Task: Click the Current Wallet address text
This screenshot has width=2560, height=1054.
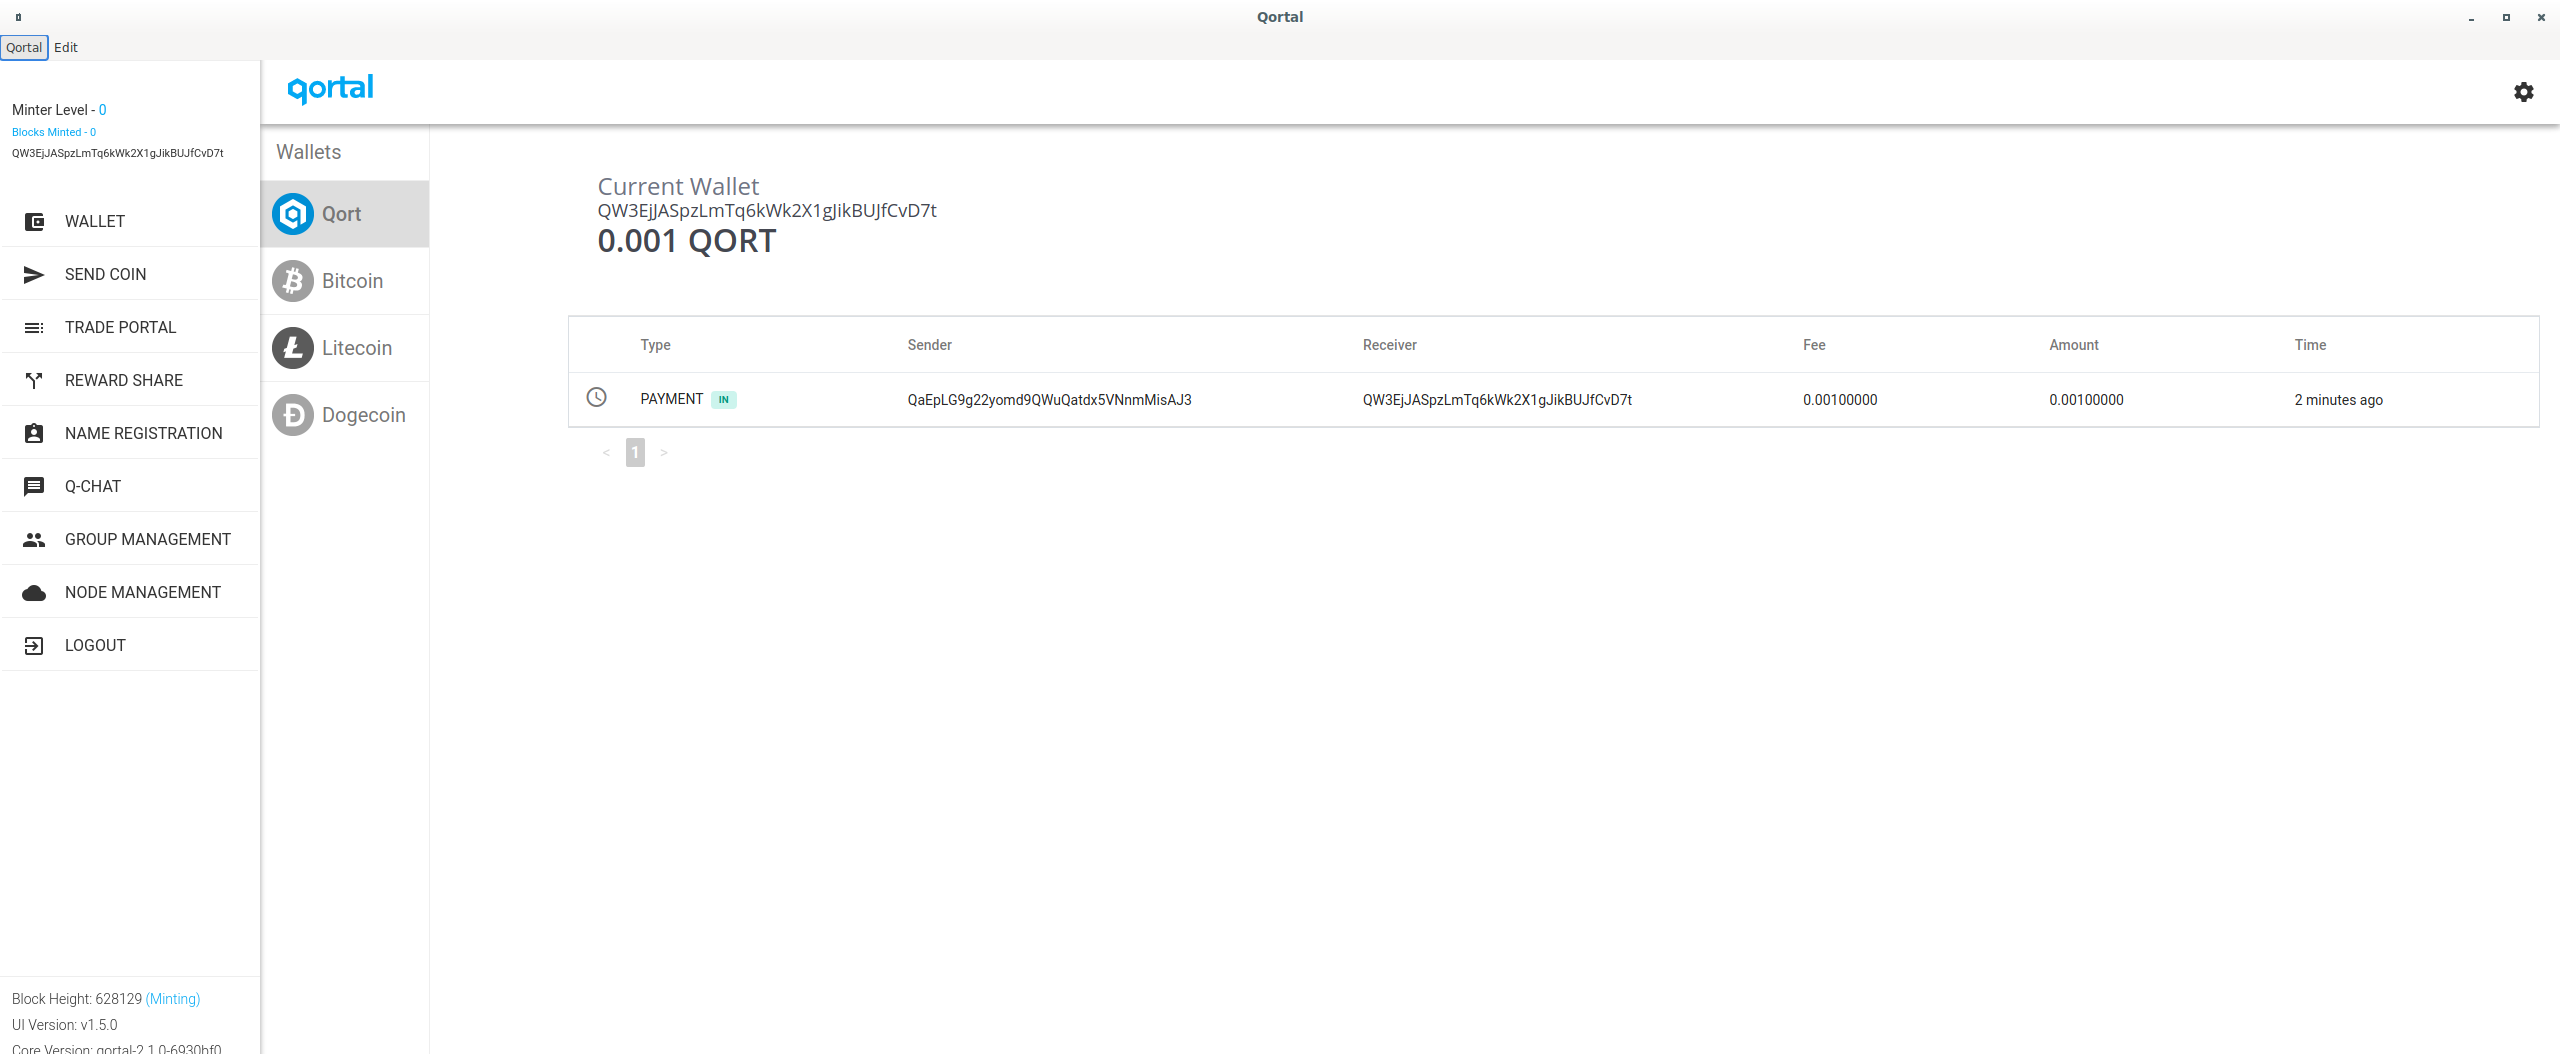Action: click(767, 211)
